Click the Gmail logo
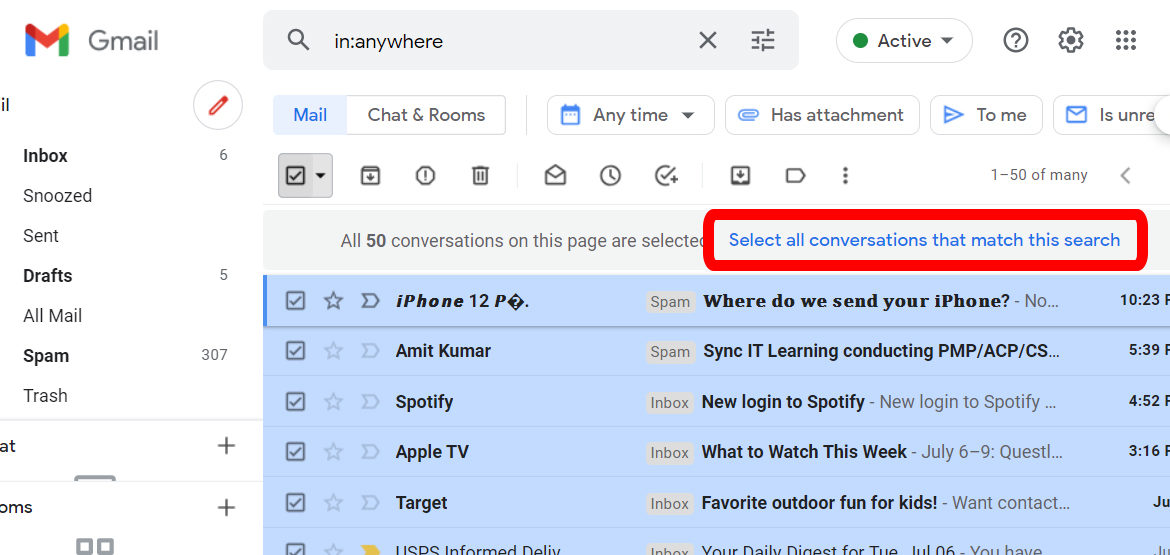 pos(91,40)
